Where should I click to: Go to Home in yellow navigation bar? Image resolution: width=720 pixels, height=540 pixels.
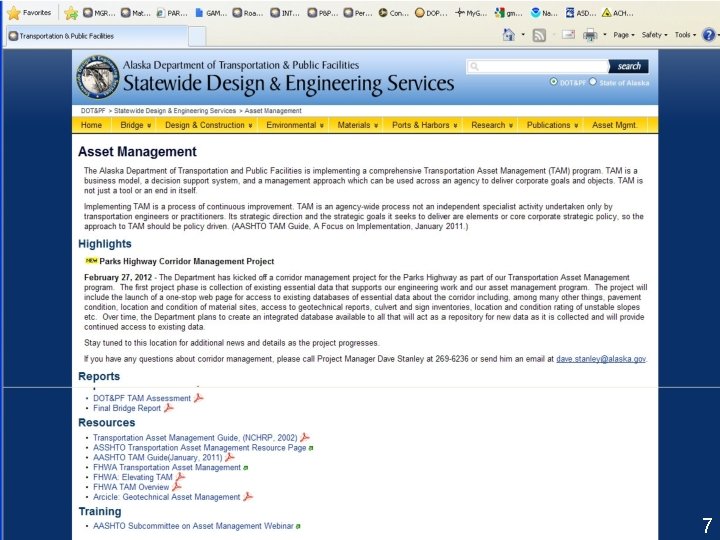coord(91,125)
